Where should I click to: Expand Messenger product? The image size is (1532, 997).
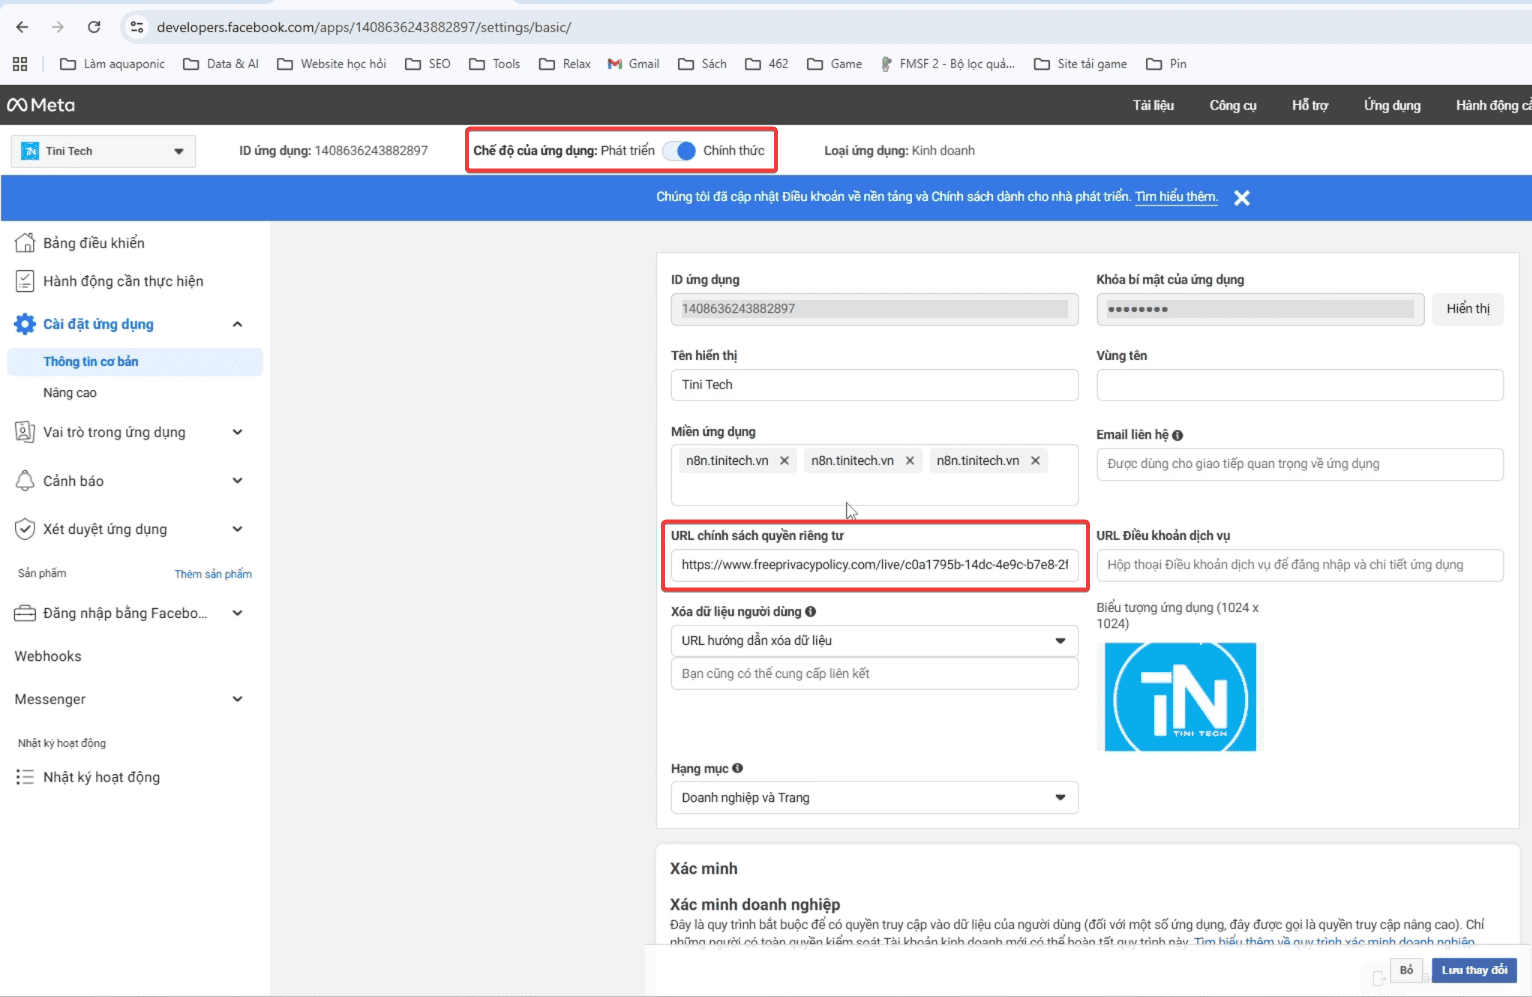pyautogui.click(x=237, y=699)
